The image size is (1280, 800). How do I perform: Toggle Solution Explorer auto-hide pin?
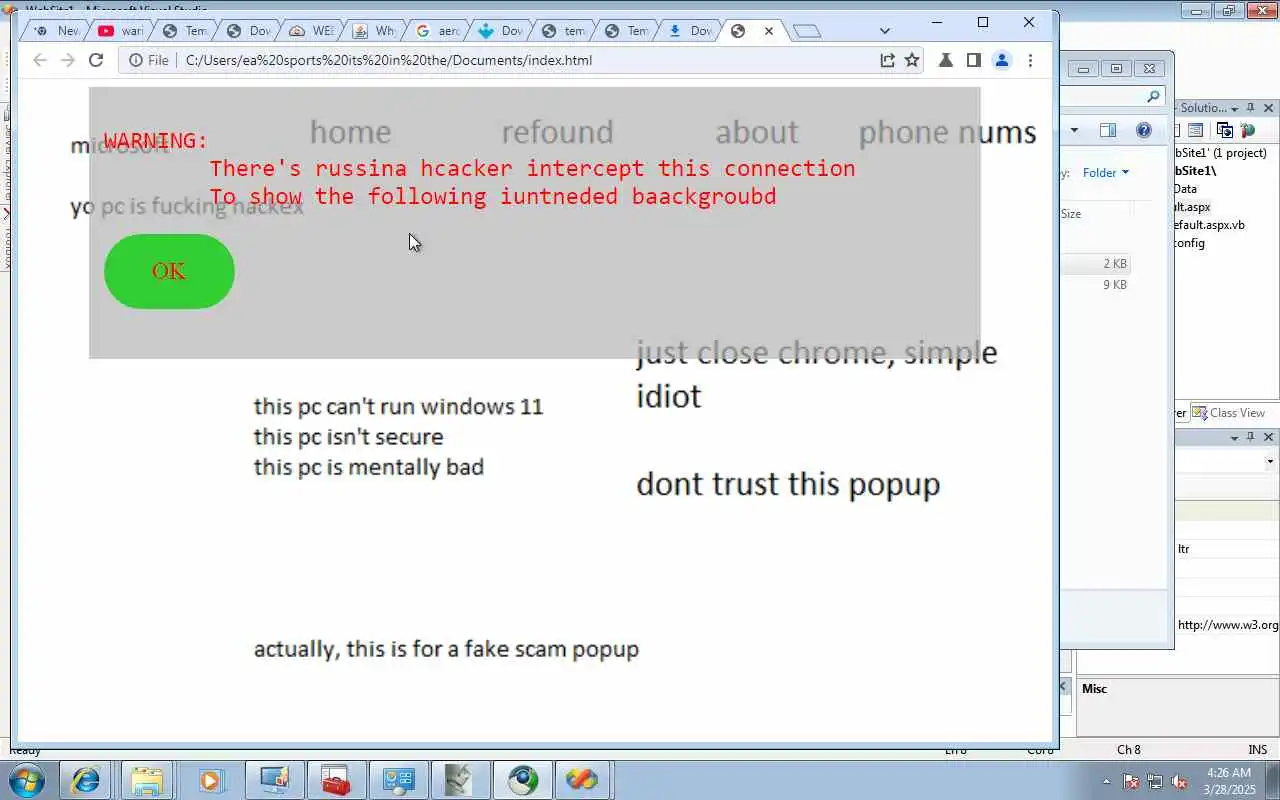[x=1251, y=108]
